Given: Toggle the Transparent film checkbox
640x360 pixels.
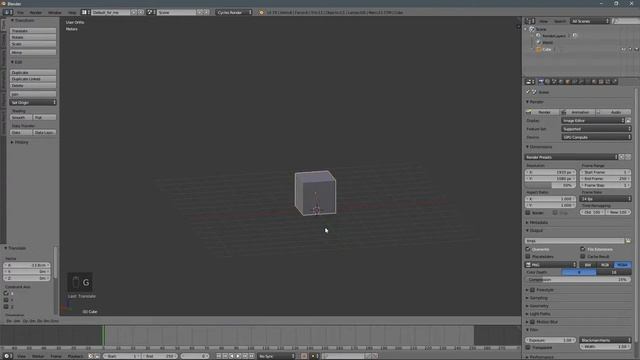Looking at the screenshot, I should 528,347.
